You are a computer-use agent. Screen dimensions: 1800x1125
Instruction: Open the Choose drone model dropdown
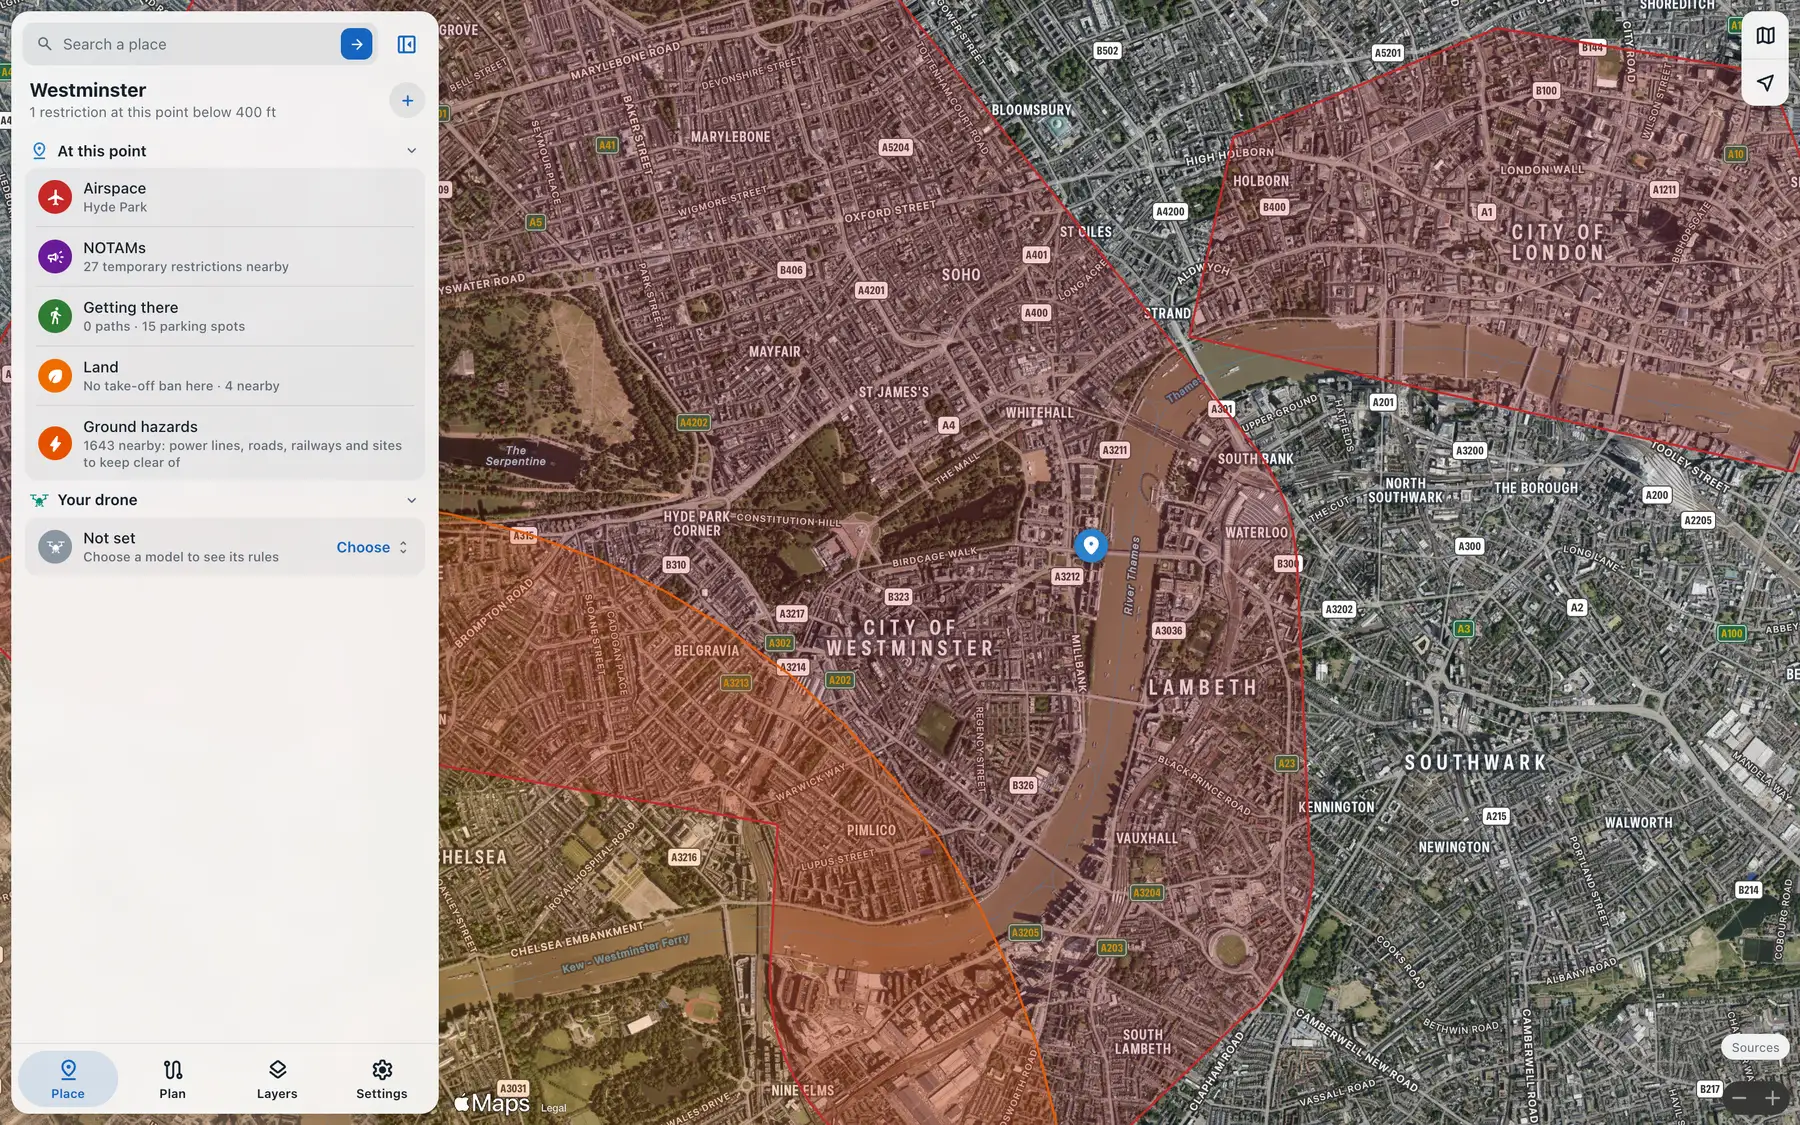pyautogui.click(x=372, y=547)
